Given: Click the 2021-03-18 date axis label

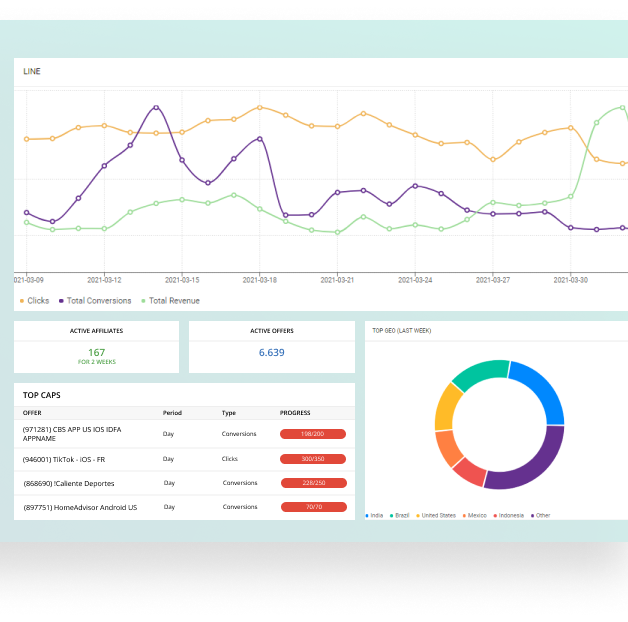Looking at the screenshot, I should tap(259, 280).
